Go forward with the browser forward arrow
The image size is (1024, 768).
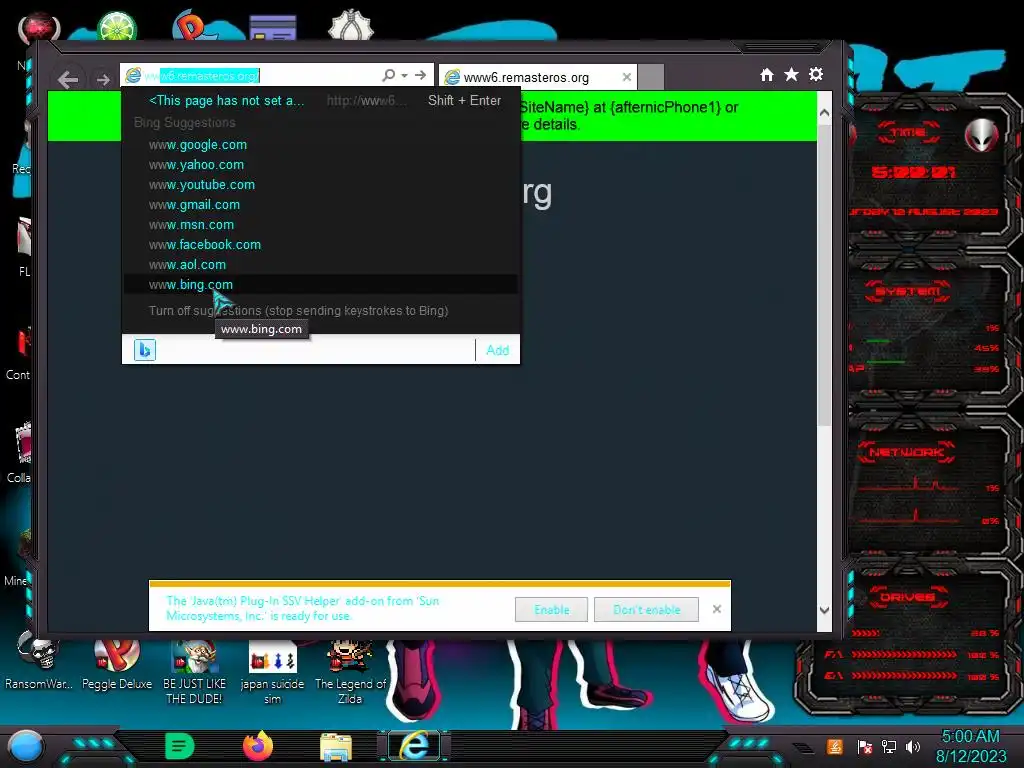click(x=103, y=80)
